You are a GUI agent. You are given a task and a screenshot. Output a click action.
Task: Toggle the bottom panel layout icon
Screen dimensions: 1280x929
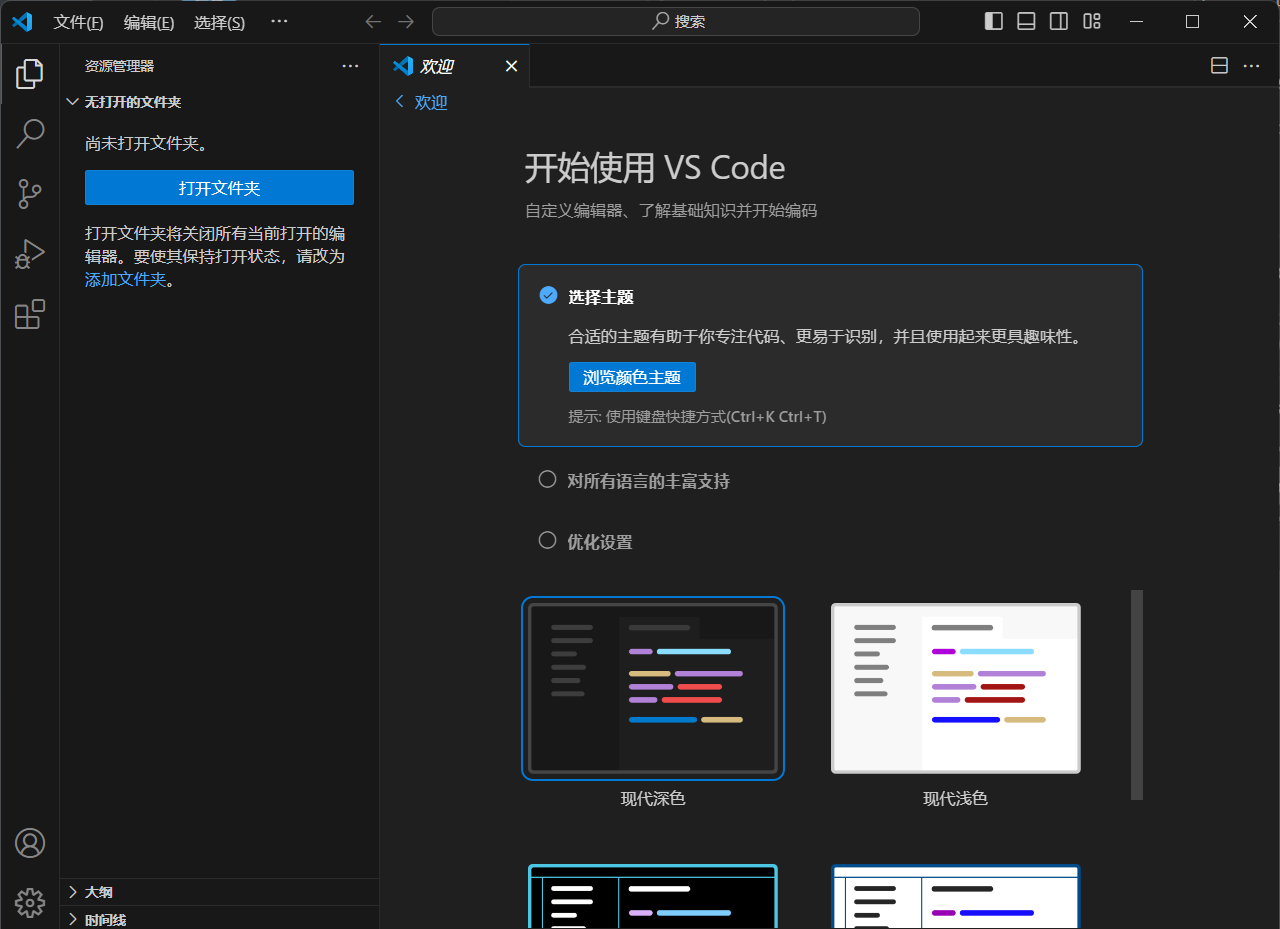(1026, 22)
